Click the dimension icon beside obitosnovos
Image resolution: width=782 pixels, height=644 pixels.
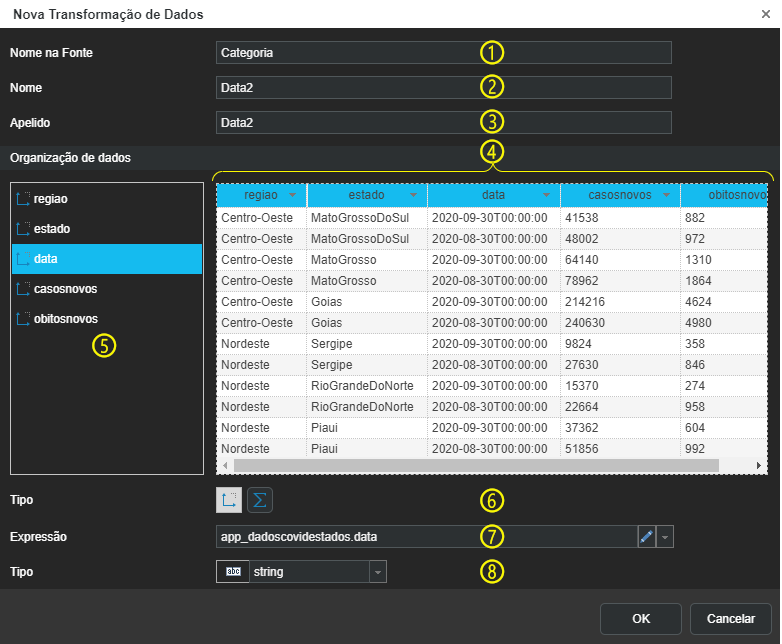point(23,319)
